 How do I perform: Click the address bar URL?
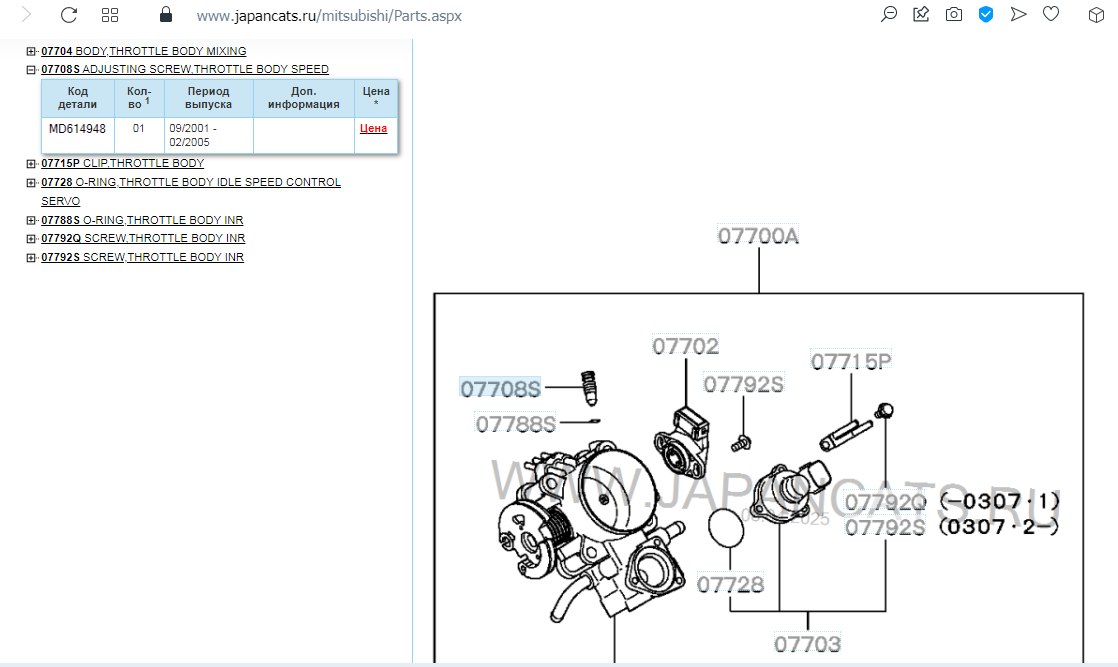point(329,16)
